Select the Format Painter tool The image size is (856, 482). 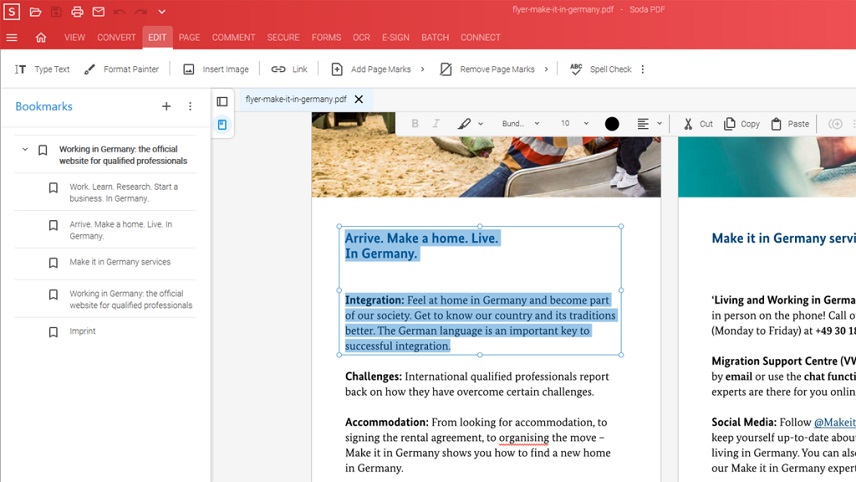click(x=121, y=69)
